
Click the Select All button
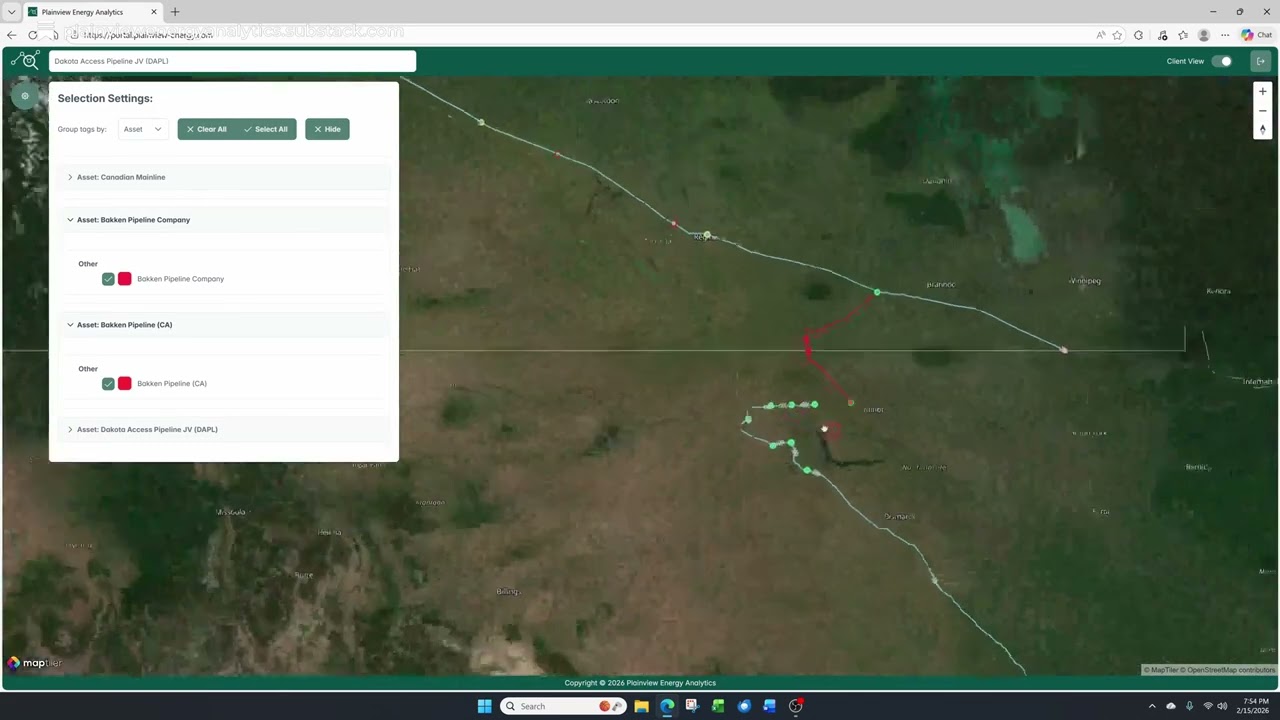tap(266, 129)
